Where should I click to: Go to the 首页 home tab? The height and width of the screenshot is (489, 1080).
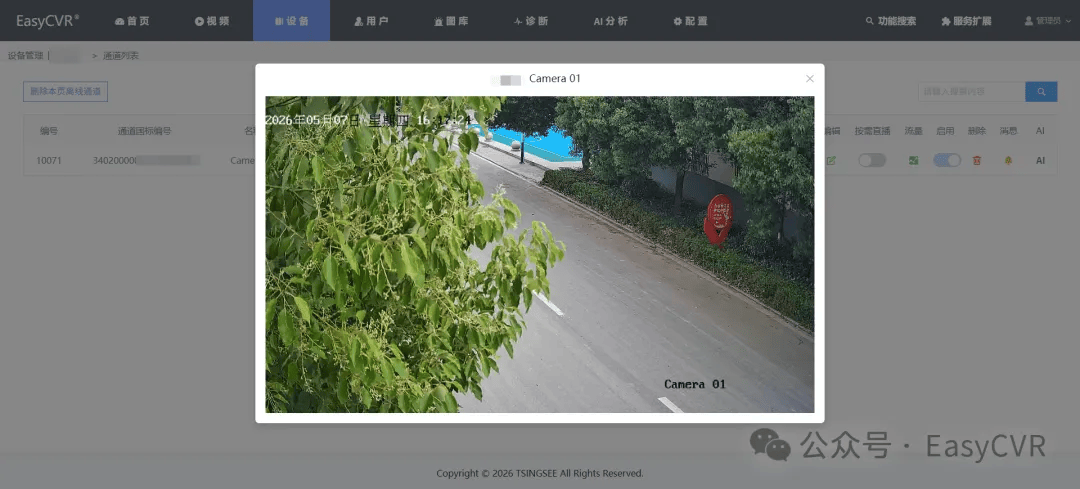132,21
